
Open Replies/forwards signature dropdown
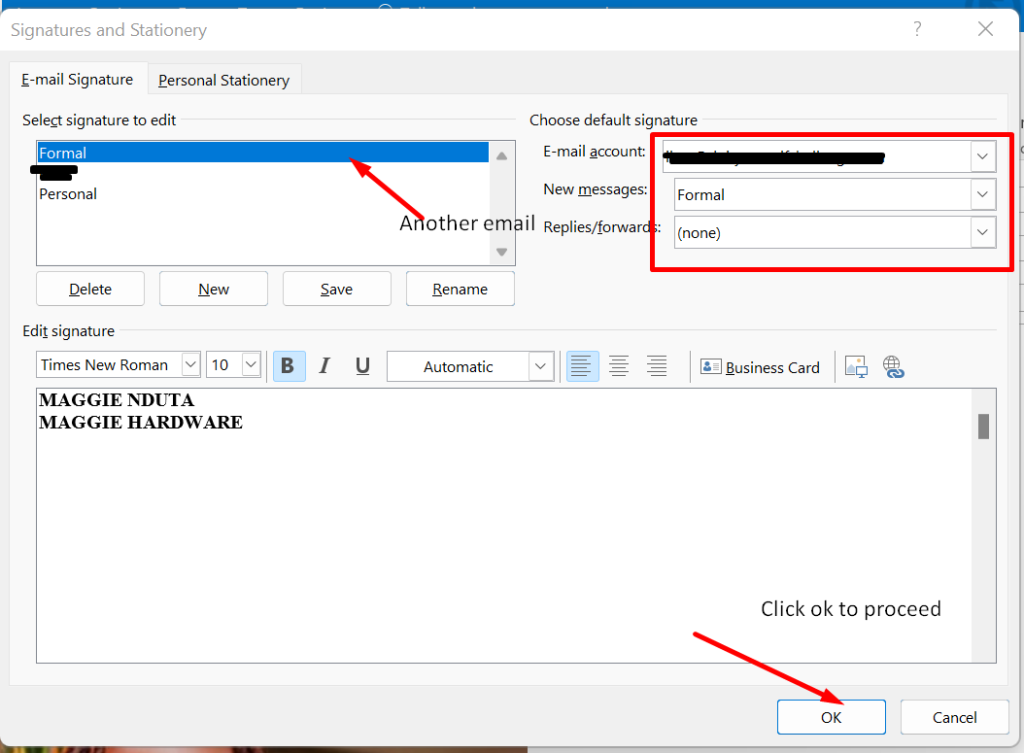point(983,232)
